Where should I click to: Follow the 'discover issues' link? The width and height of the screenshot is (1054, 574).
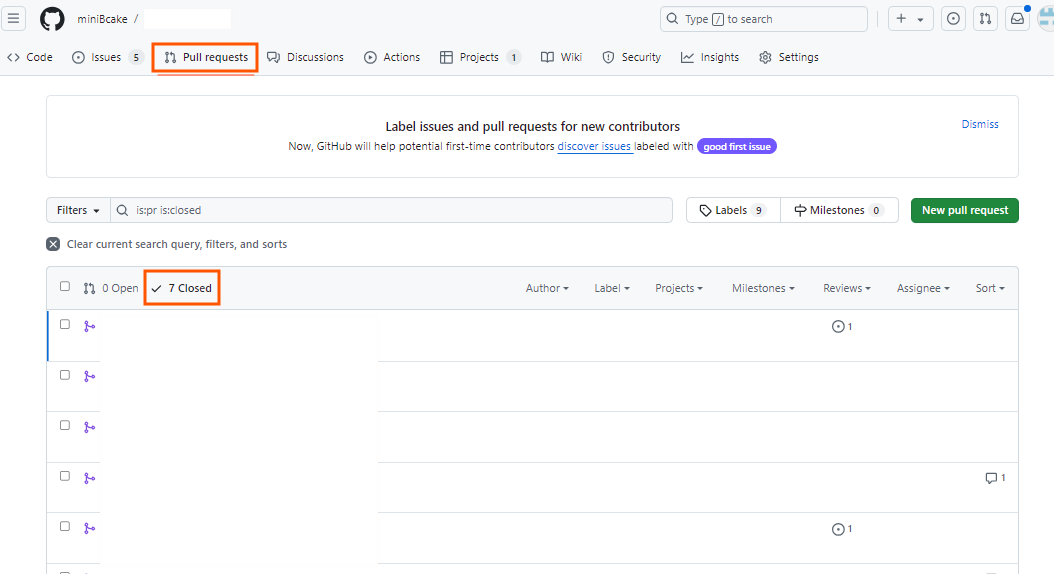594,147
